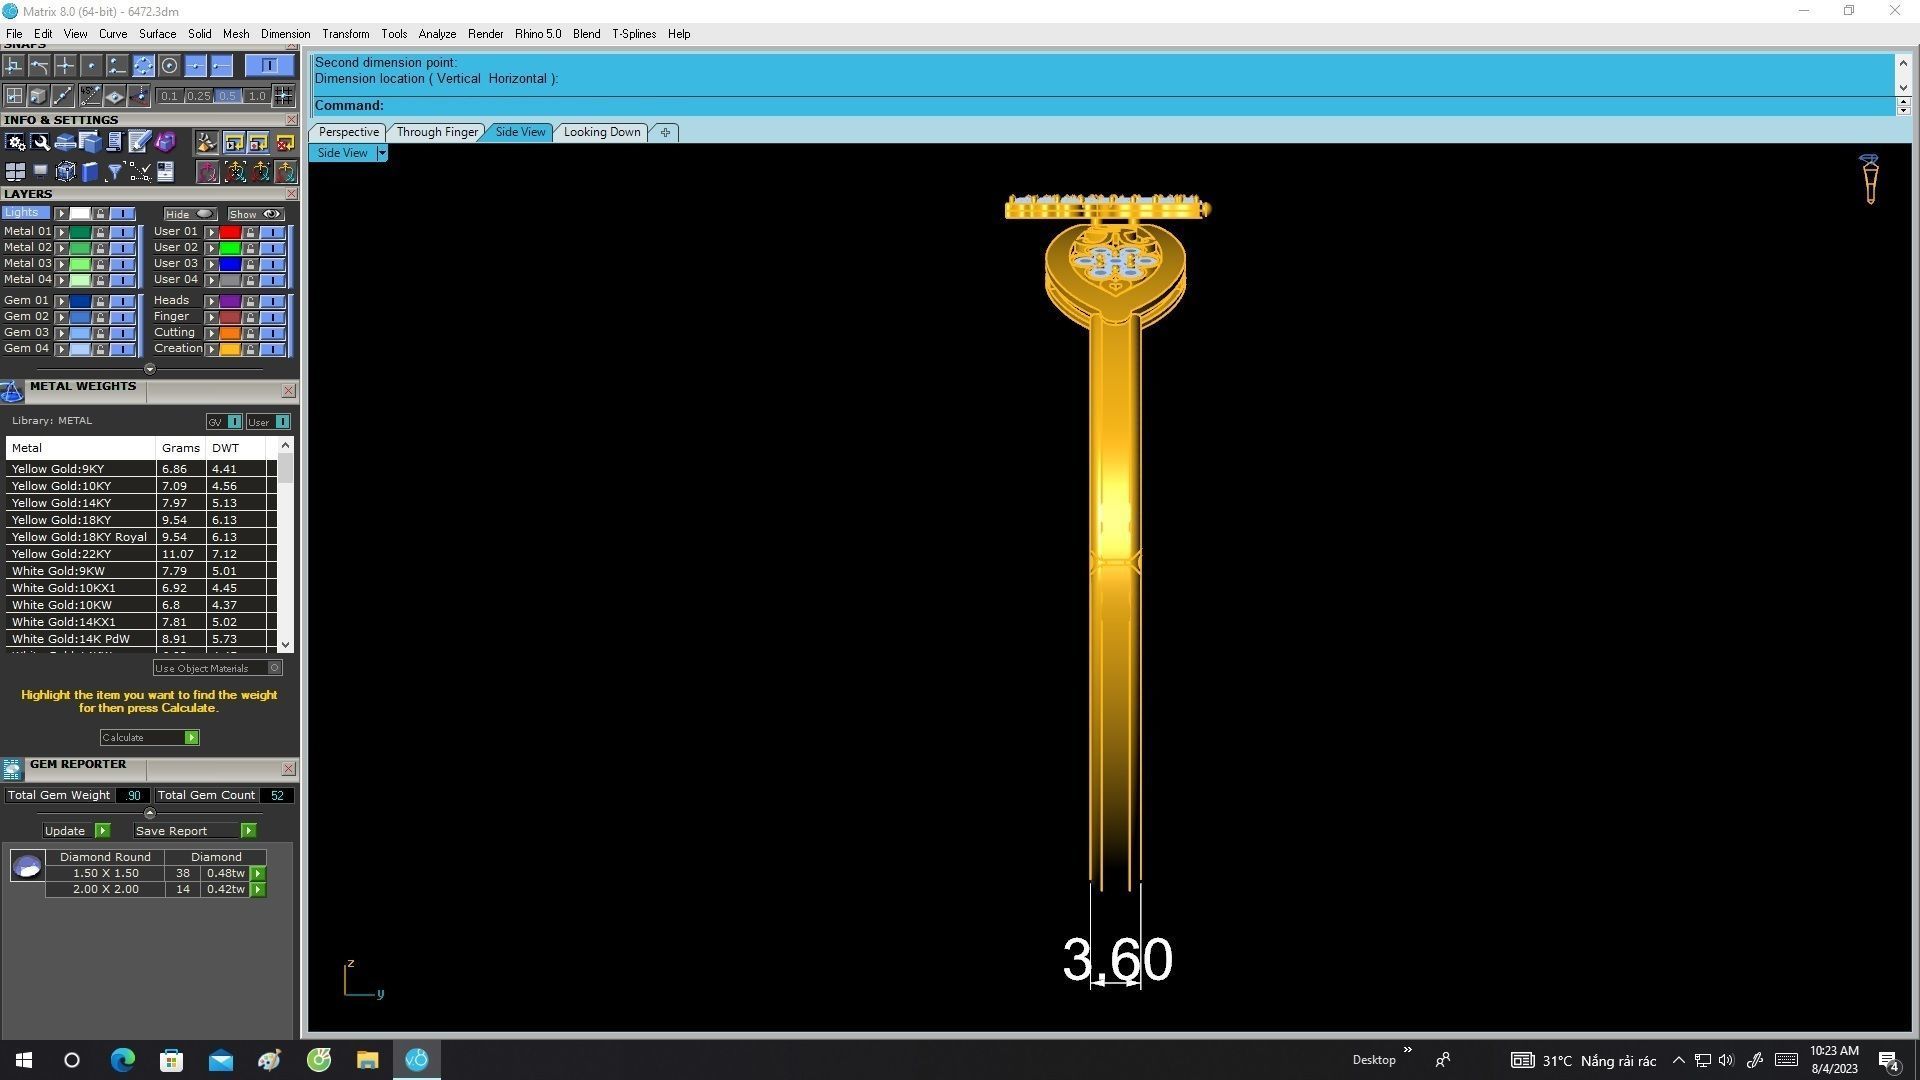1920x1080 pixels.
Task: Click the funnel filter selection icon
Action: point(115,172)
